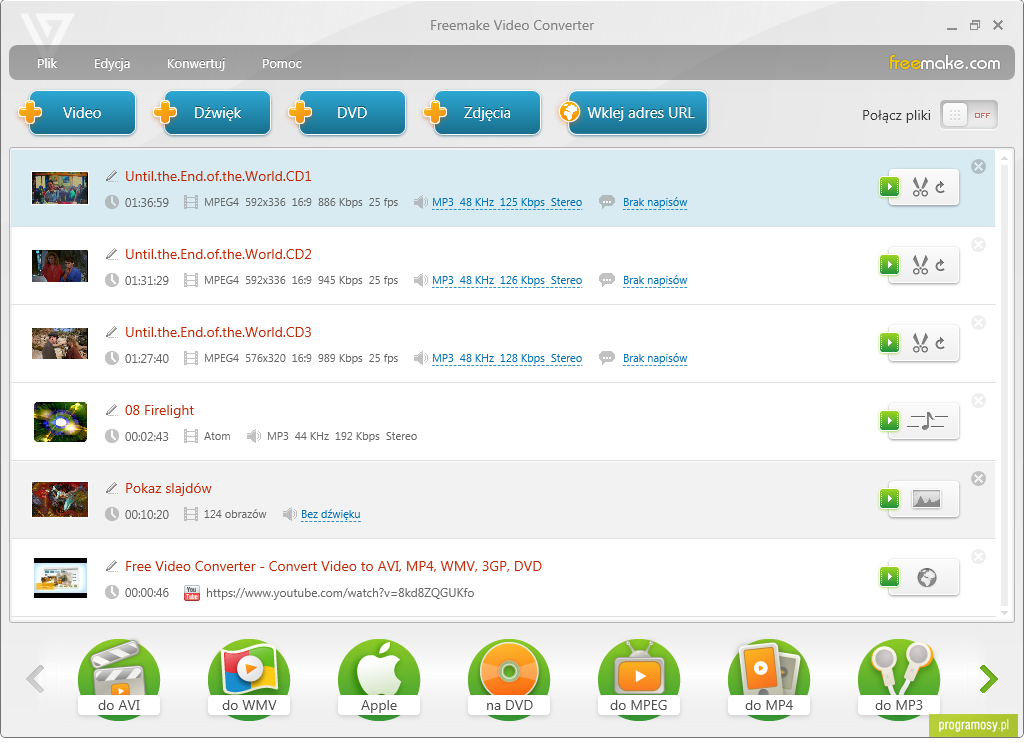Play the Free Video Converter YouTube clip
This screenshot has width=1024, height=743.
(889, 577)
